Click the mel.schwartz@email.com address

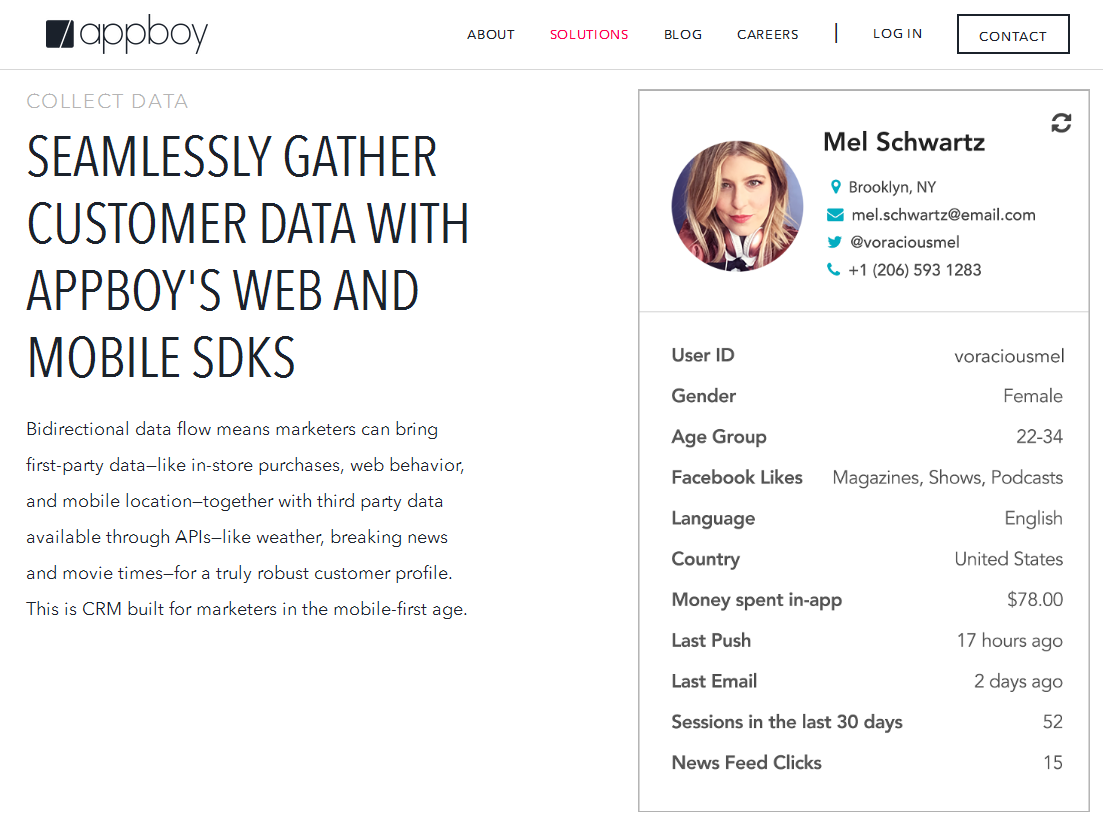click(943, 215)
